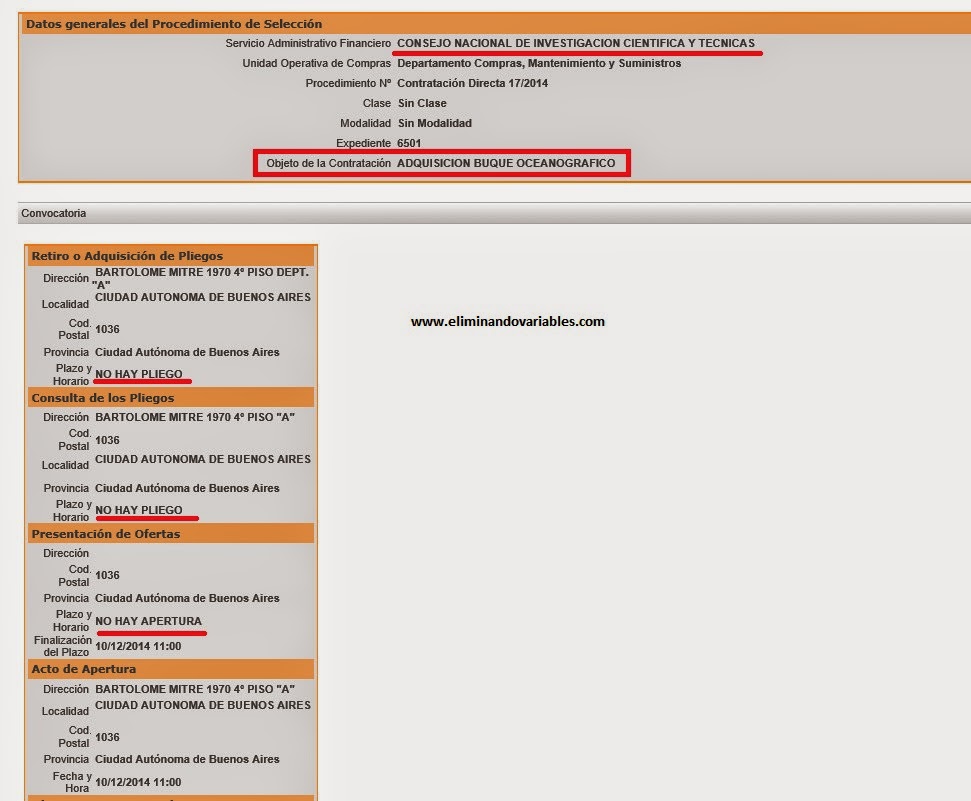This screenshot has width=971, height=801.
Task: Click Provincia value in Retiro o Adquisición section
Action: 187,352
